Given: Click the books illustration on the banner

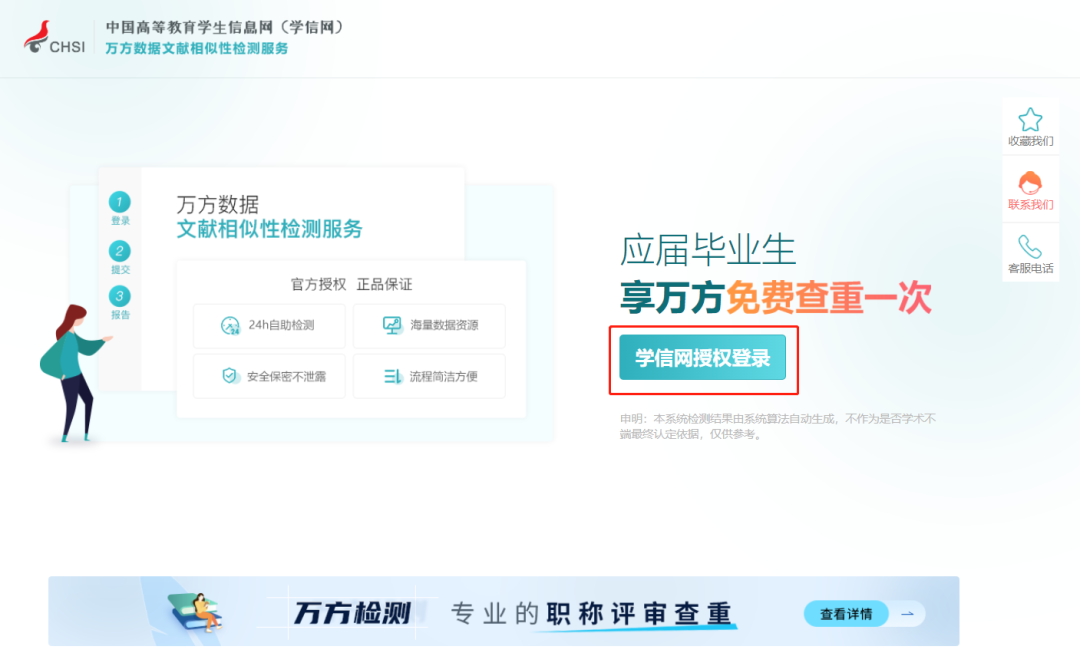Looking at the screenshot, I should tap(196, 611).
